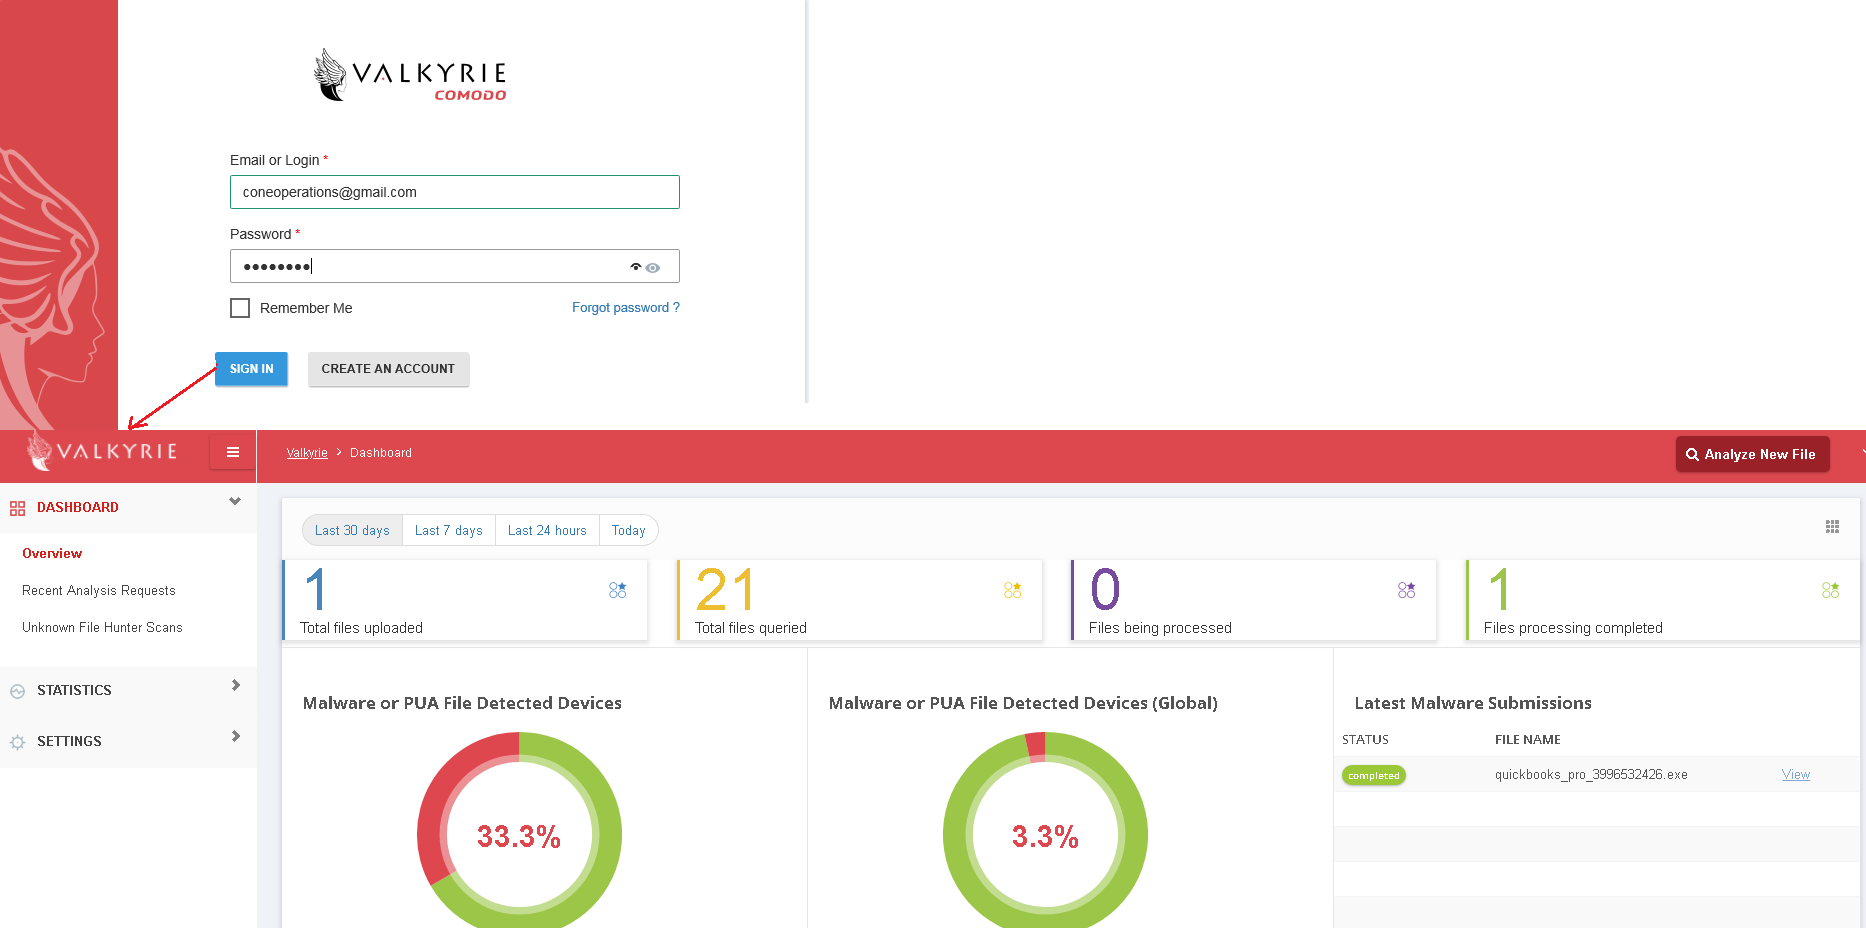Select the Last 7 days tab

point(449,530)
